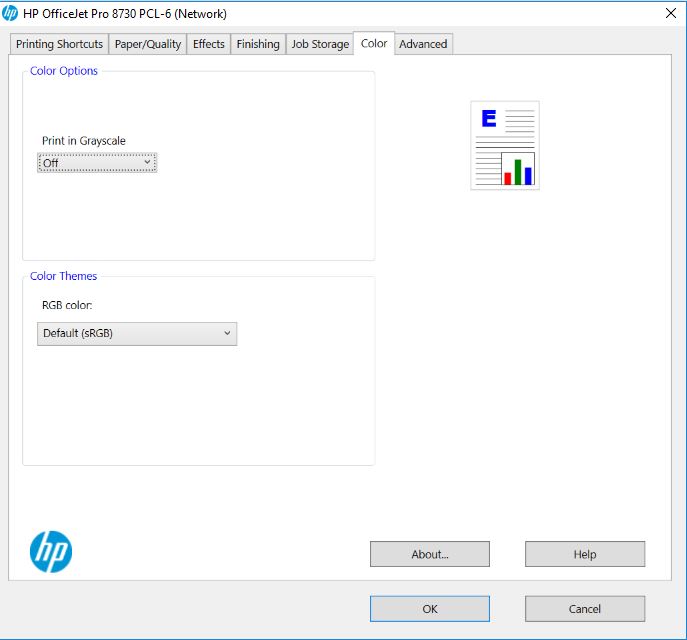Viewport: 687px width, 640px height.
Task: Click the blue letter E in preview
Action: (x=488, y=119)
